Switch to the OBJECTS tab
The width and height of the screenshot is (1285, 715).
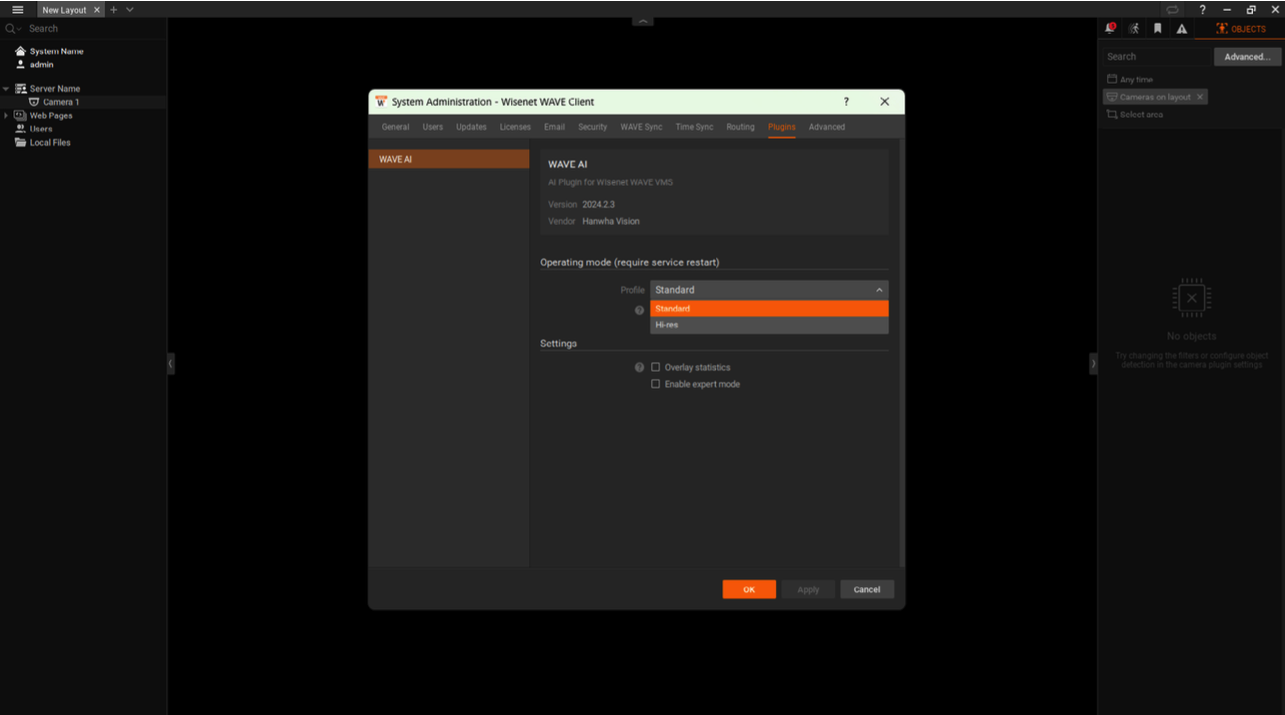1241,28
